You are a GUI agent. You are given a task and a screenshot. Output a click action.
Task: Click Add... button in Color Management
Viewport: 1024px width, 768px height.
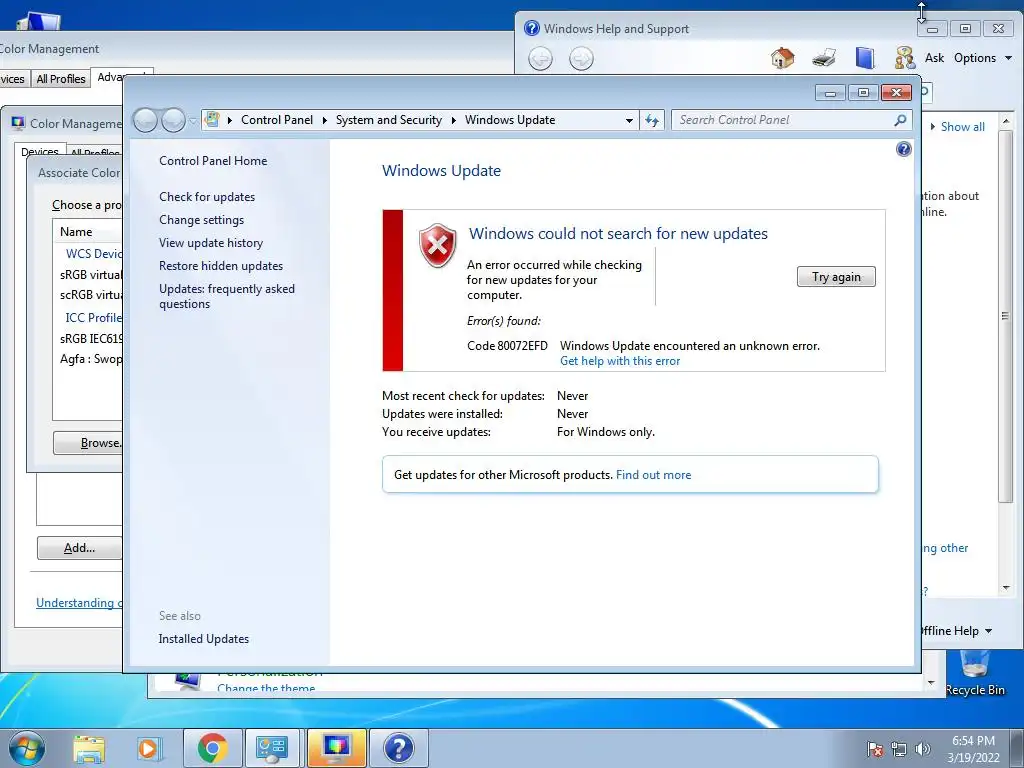[x=79, y=548]
